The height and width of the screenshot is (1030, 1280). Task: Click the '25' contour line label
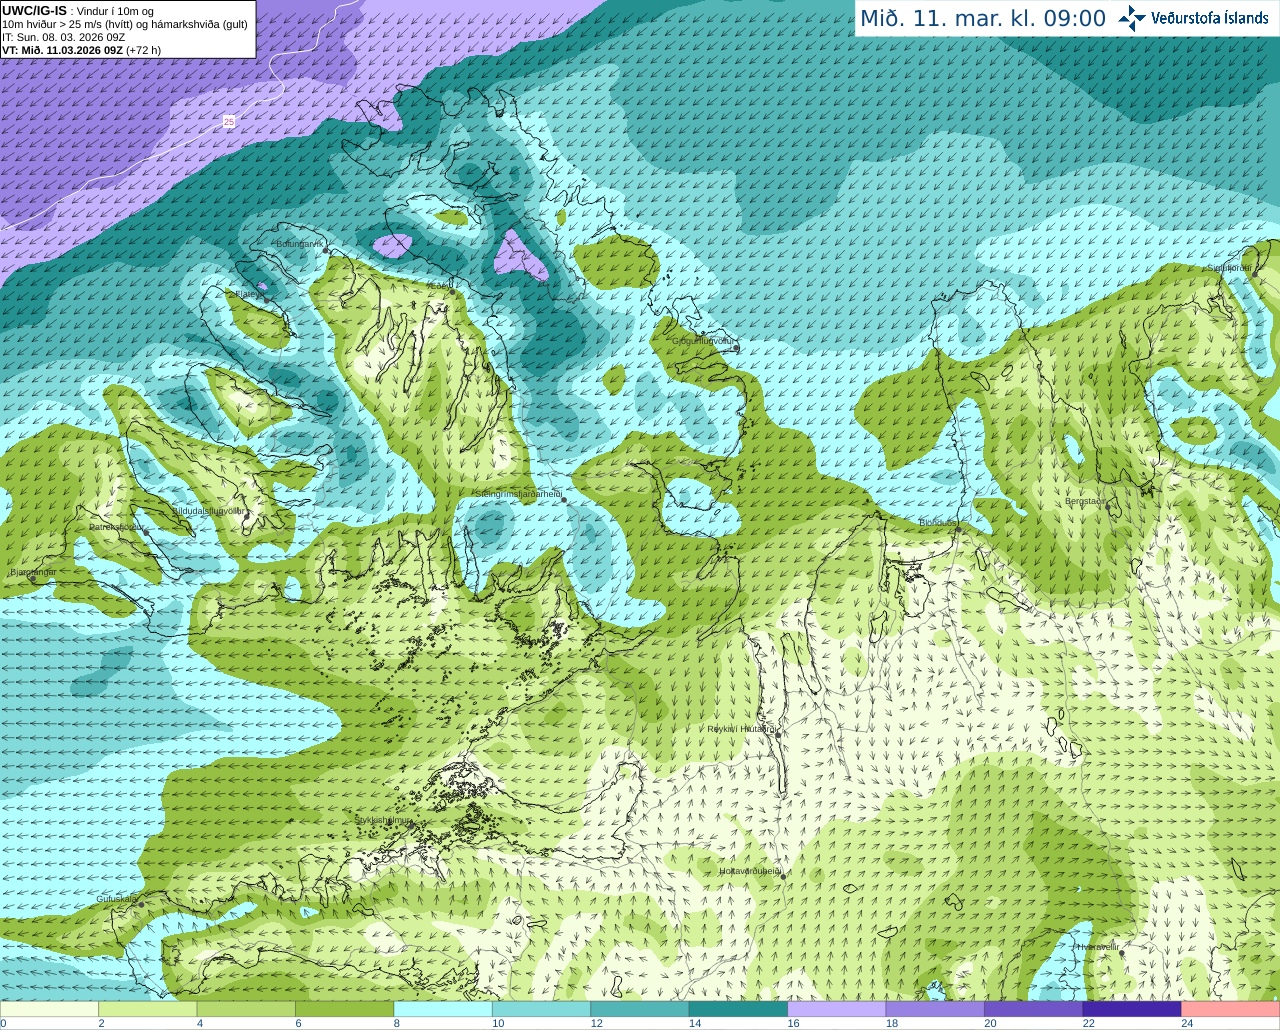coord(229,121)
